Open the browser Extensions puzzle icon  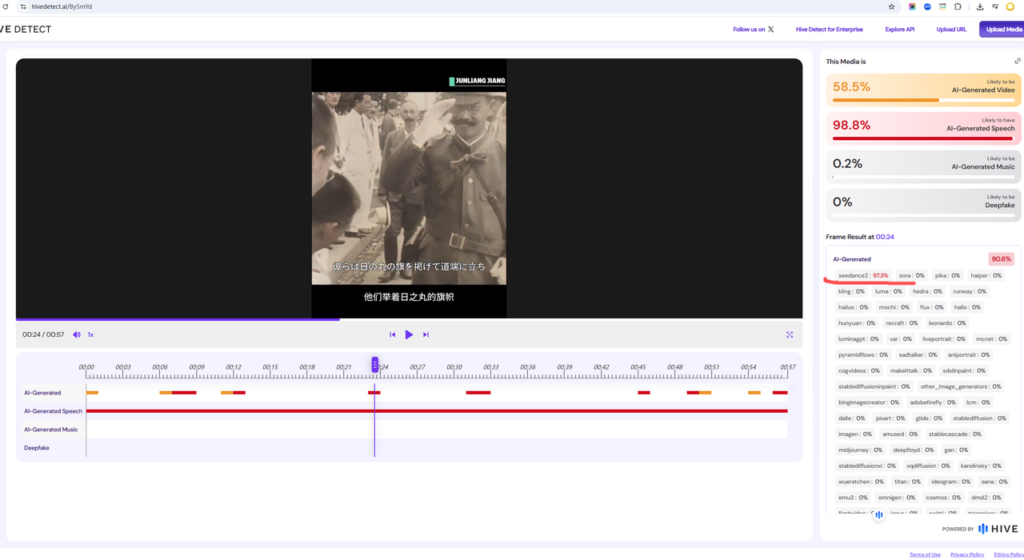click(x=958, y=7)
